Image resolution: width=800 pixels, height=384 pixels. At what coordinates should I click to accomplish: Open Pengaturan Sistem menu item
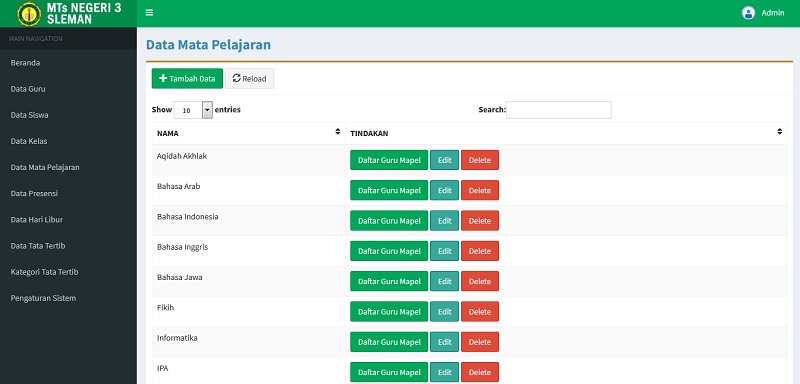click(x=43, y=298)
